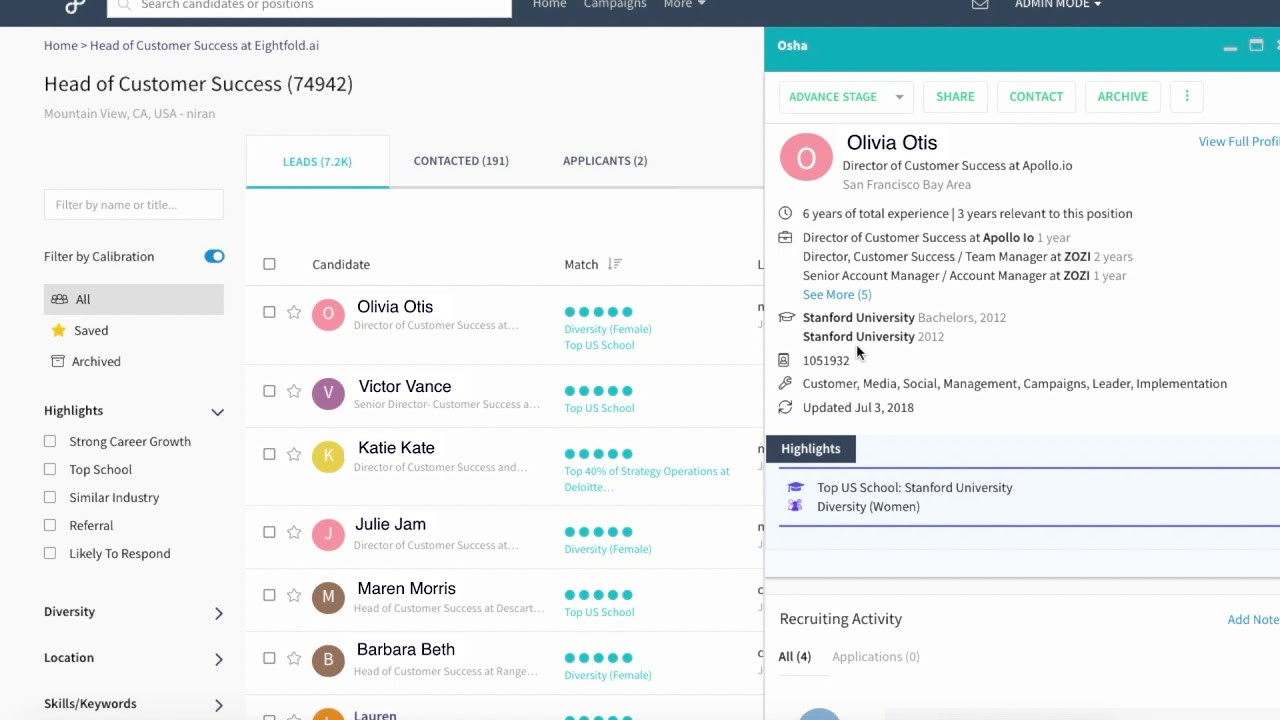
Task: Toggle the Filter by Calibration switch
Action: point(214,256)
